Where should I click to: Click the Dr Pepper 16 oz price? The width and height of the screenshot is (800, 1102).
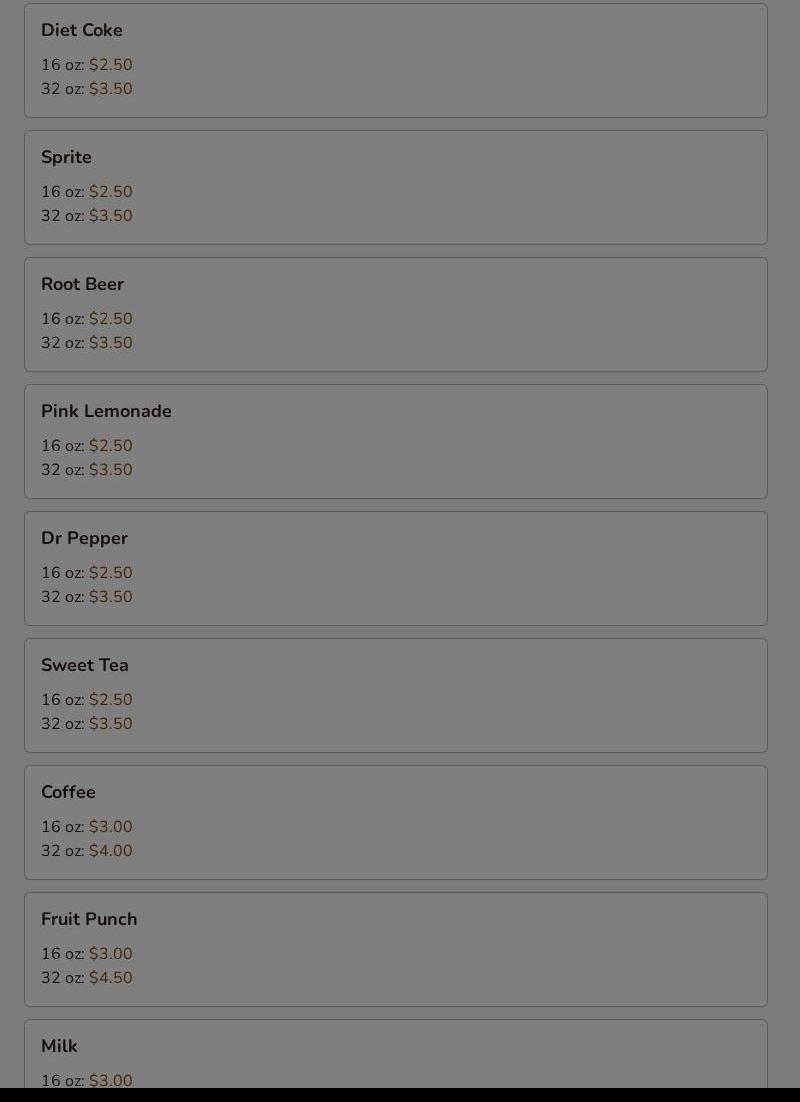tap(110, 573)
